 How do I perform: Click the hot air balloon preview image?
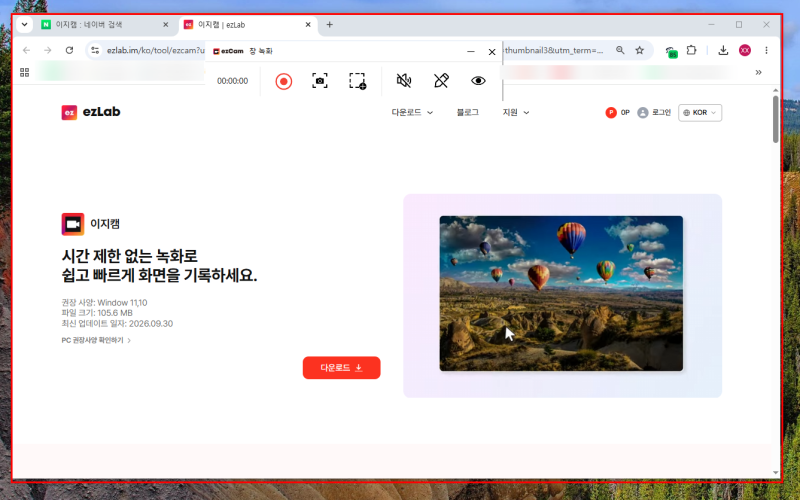click(x=561, y=293)
